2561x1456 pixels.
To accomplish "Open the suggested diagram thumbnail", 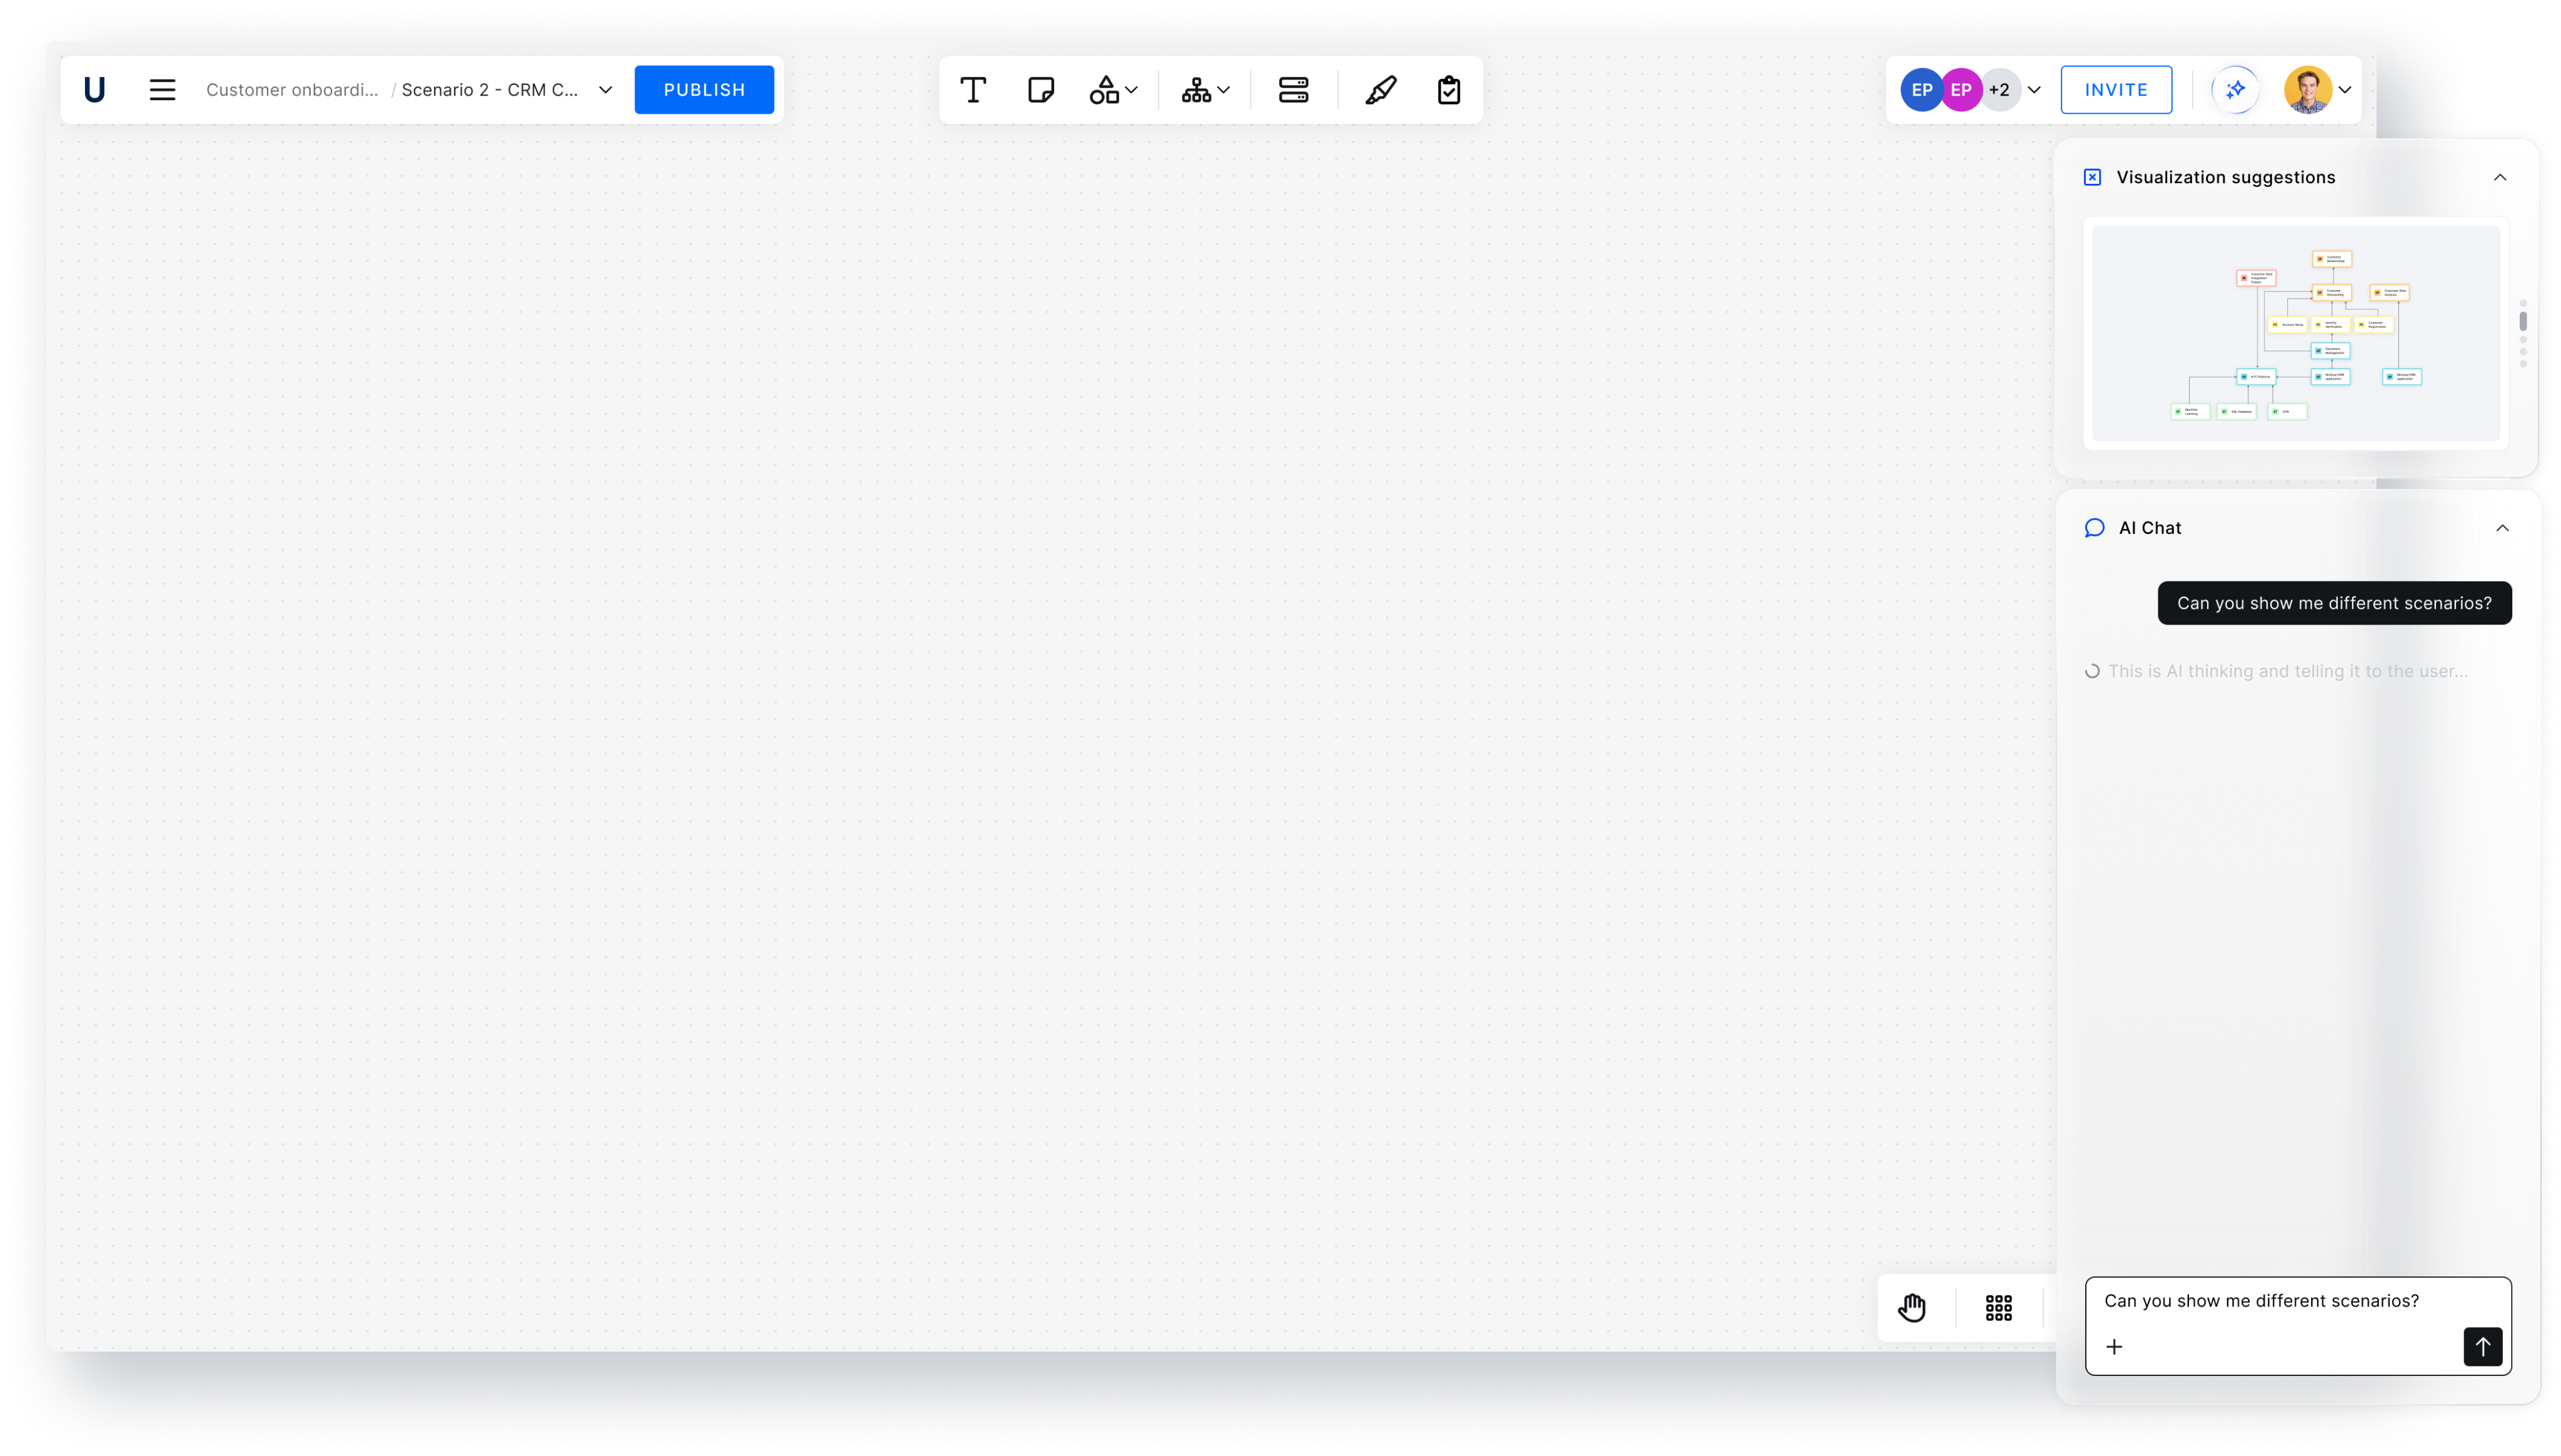I will 2296,334.
